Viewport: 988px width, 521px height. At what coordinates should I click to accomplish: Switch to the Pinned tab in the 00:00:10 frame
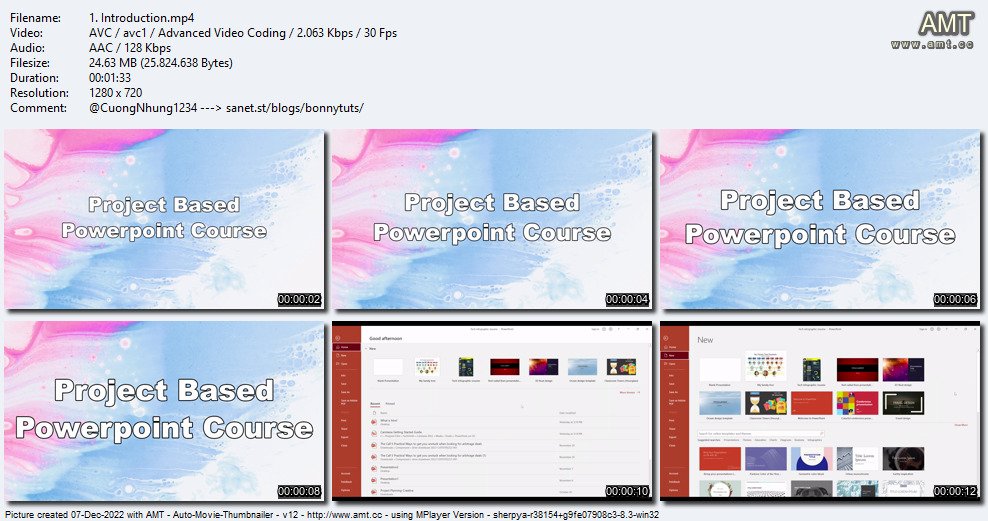coord(390,403)
